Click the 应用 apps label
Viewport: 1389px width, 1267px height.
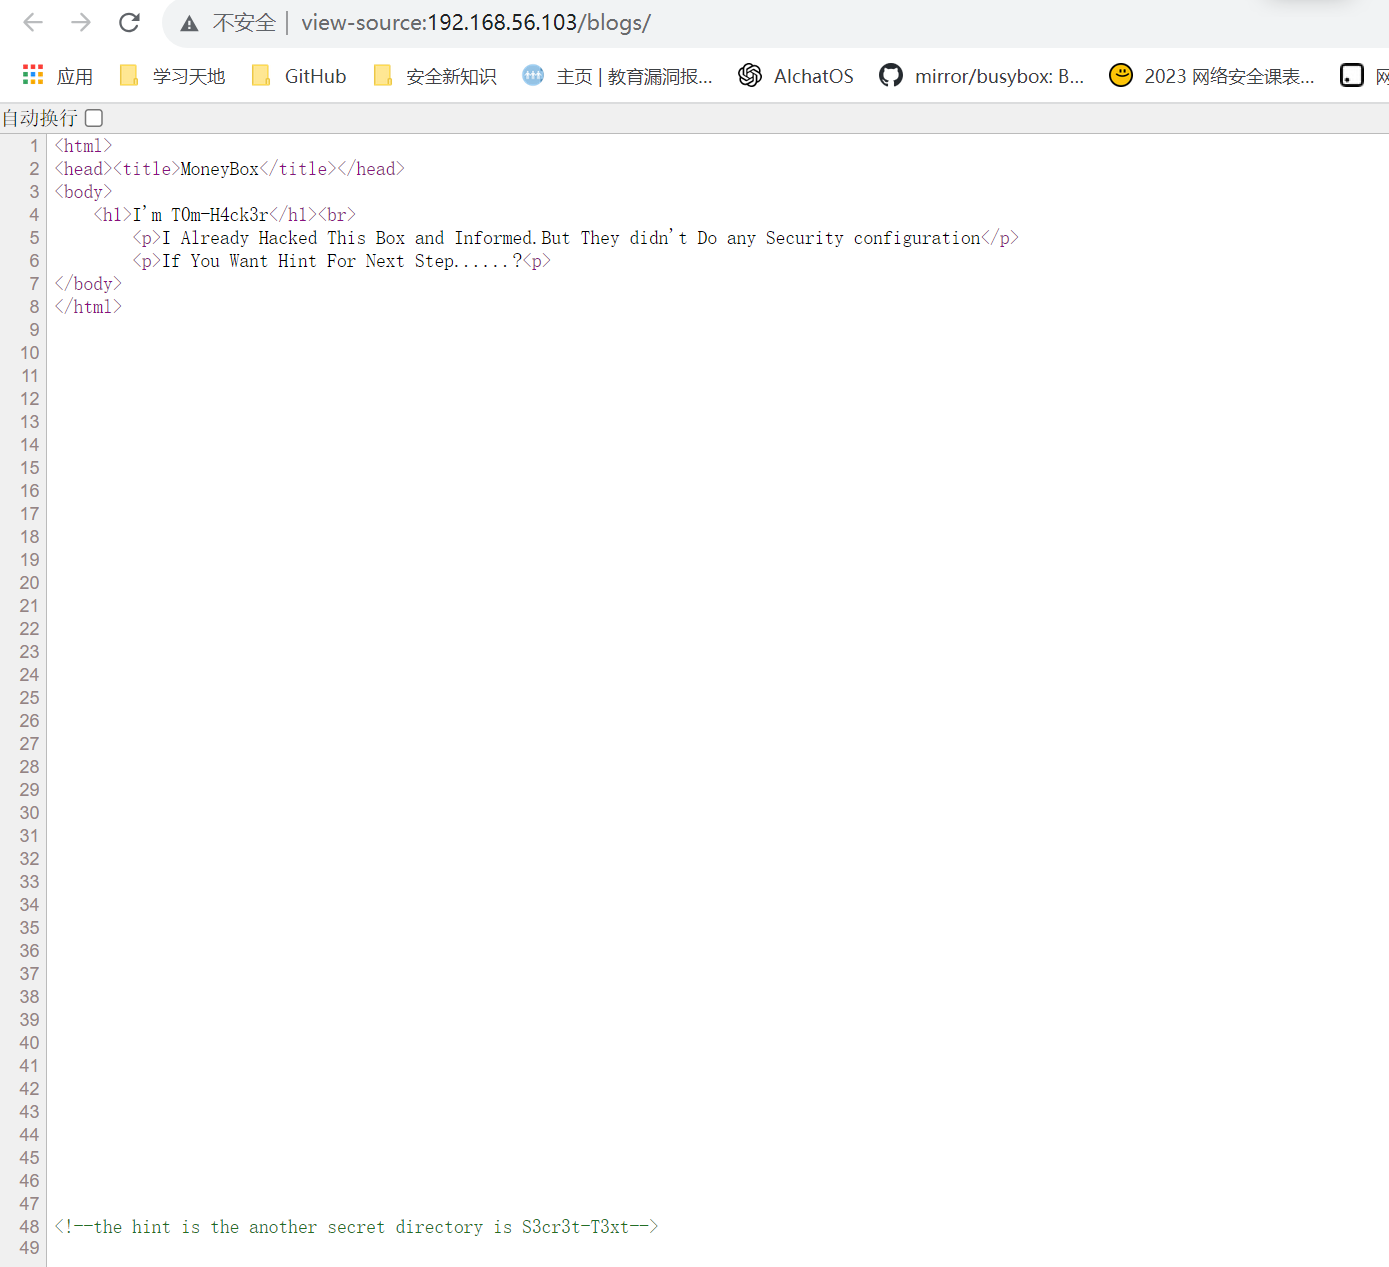point(75,76)
